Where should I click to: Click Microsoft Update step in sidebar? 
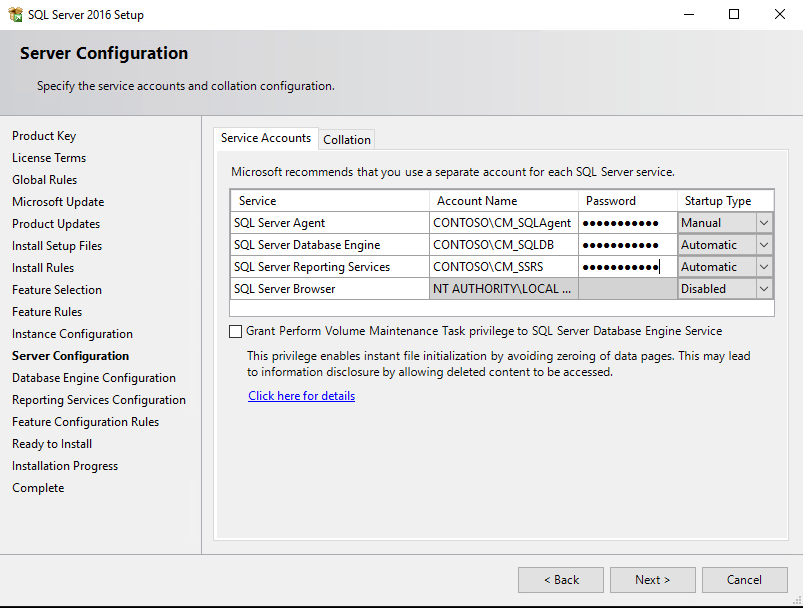(x=58, y=202)
